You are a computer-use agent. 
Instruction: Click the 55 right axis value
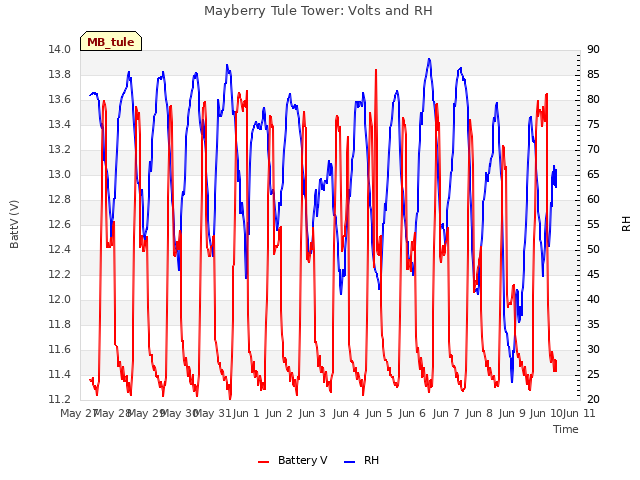pos(593,224)
